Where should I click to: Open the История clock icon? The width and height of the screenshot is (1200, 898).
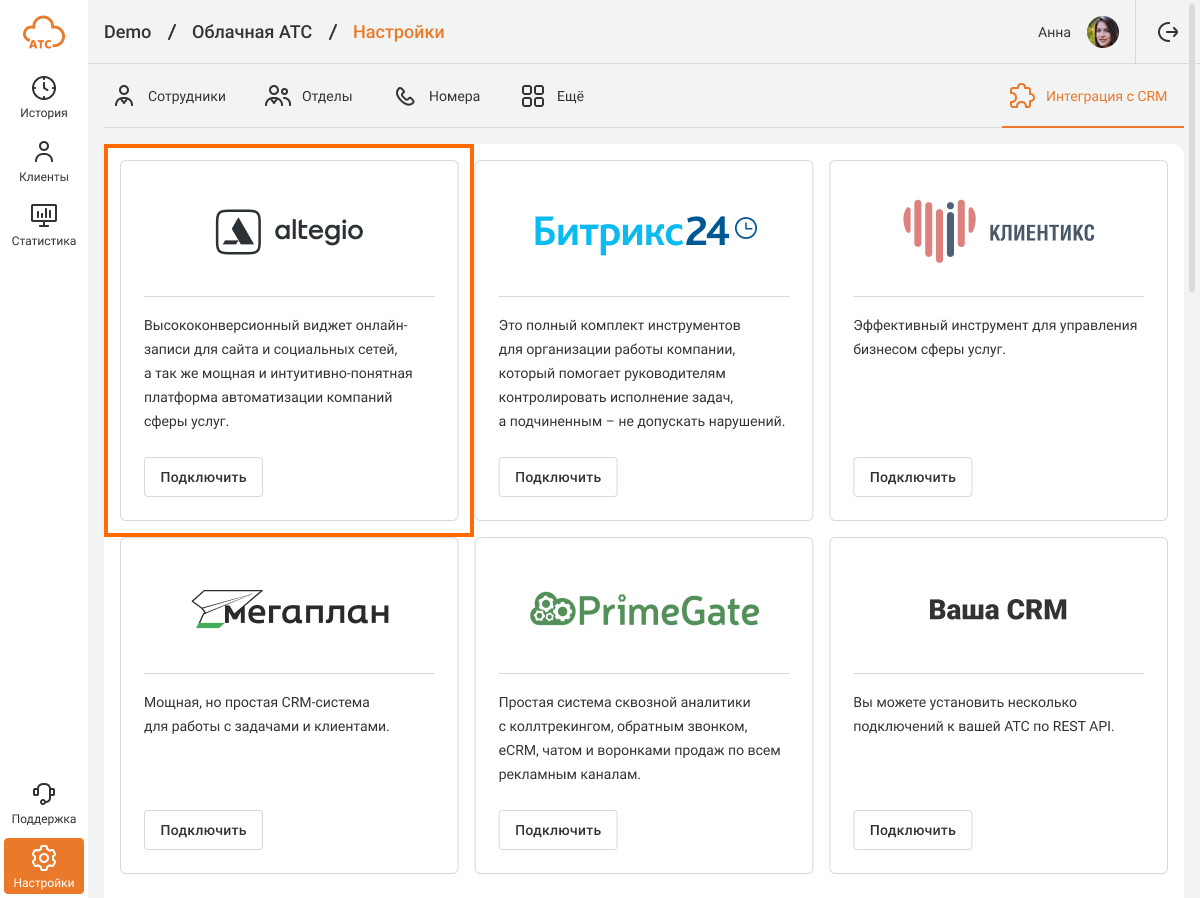point(44,88)
